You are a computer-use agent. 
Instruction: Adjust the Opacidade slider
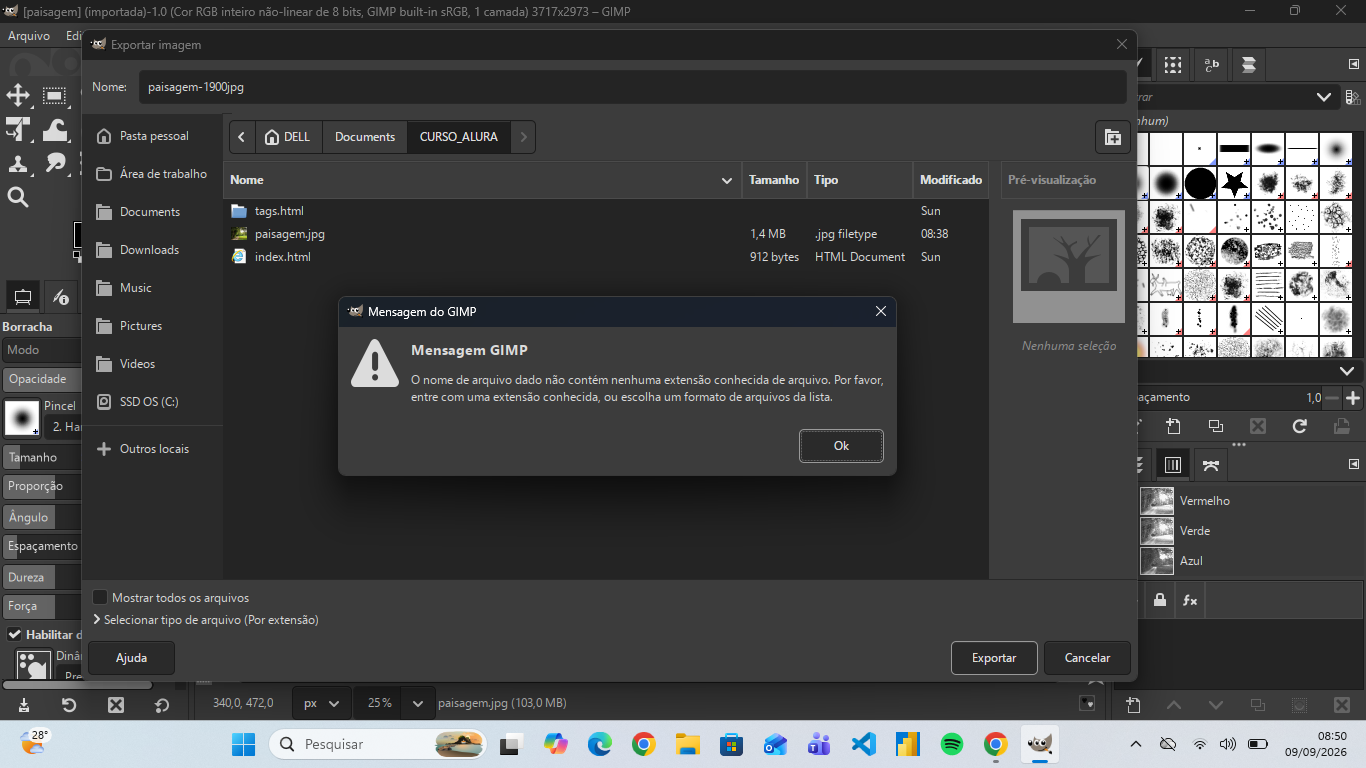click(x=42, y=379)
